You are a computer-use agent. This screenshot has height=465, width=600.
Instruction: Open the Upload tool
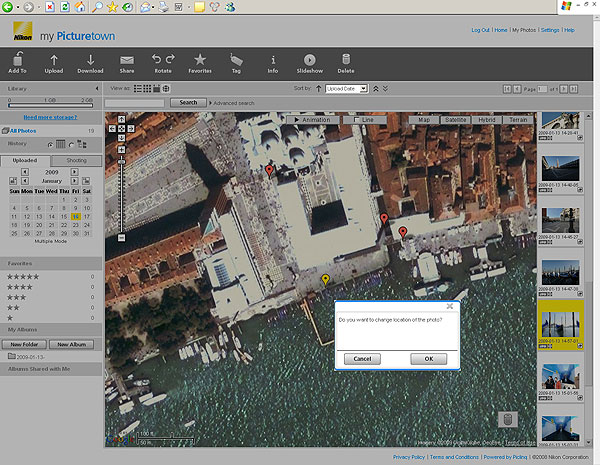pyautogui.click(x=54, y=63)
